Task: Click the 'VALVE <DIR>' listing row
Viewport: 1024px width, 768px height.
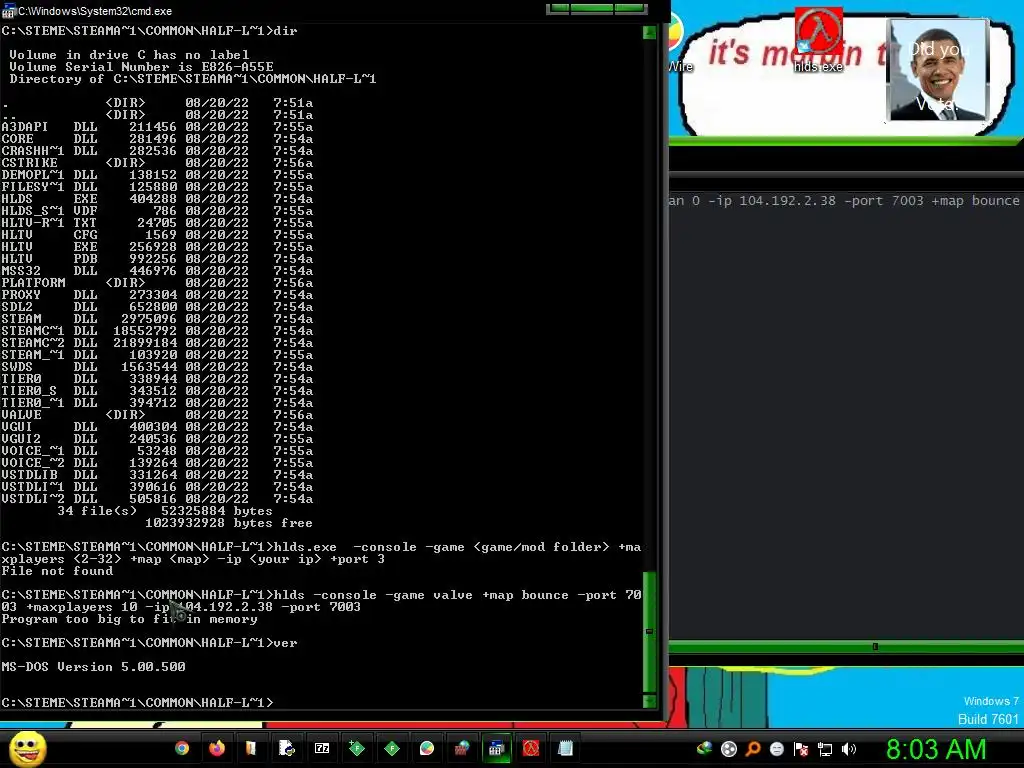Action: coord(157,415)
